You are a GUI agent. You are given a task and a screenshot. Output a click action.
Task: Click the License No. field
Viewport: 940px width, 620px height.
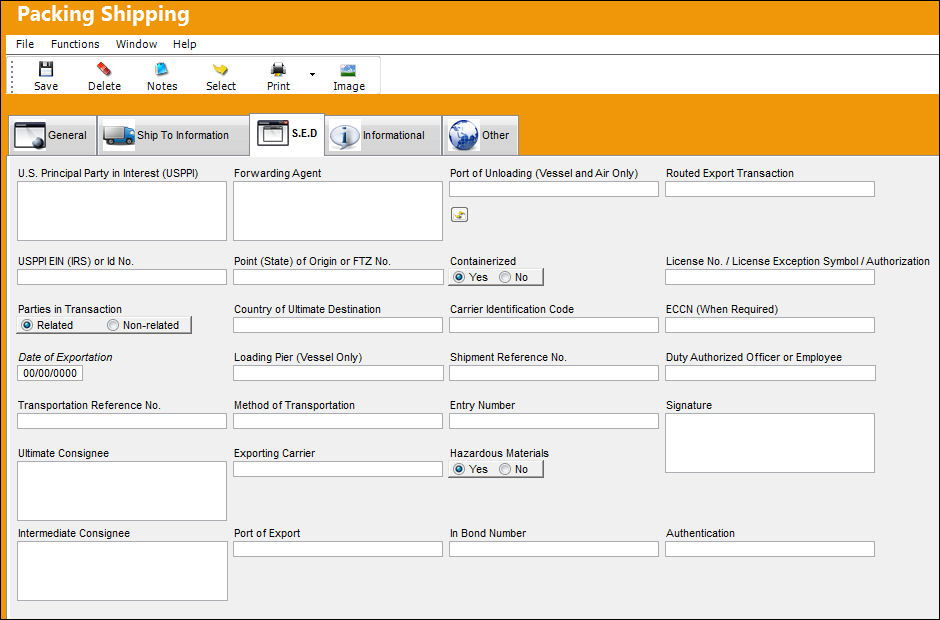point(770,277)
